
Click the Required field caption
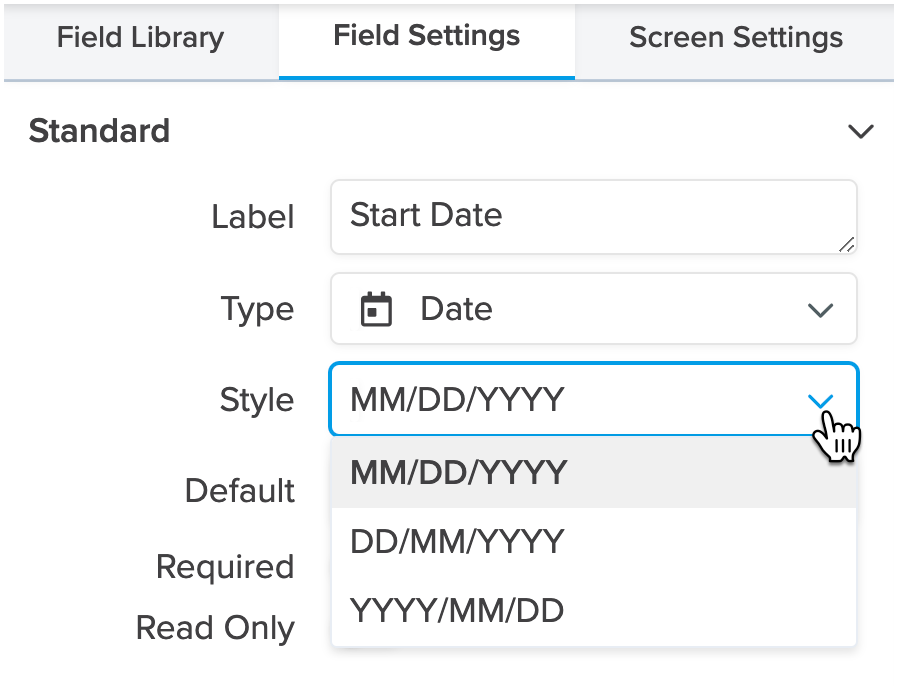224,568
